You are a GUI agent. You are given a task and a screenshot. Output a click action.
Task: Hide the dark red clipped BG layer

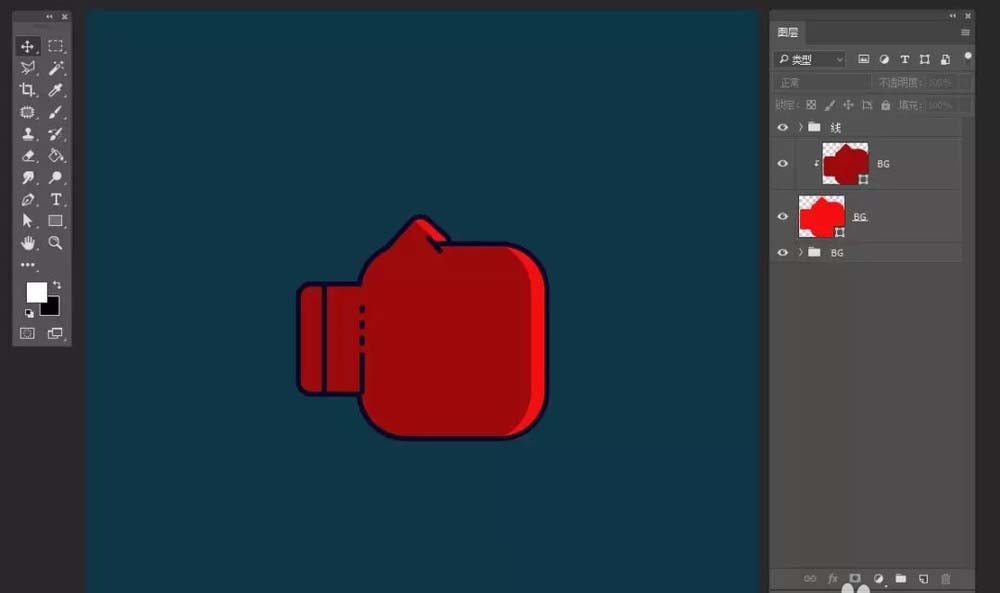pyautogui.click(x=783, y=164)
